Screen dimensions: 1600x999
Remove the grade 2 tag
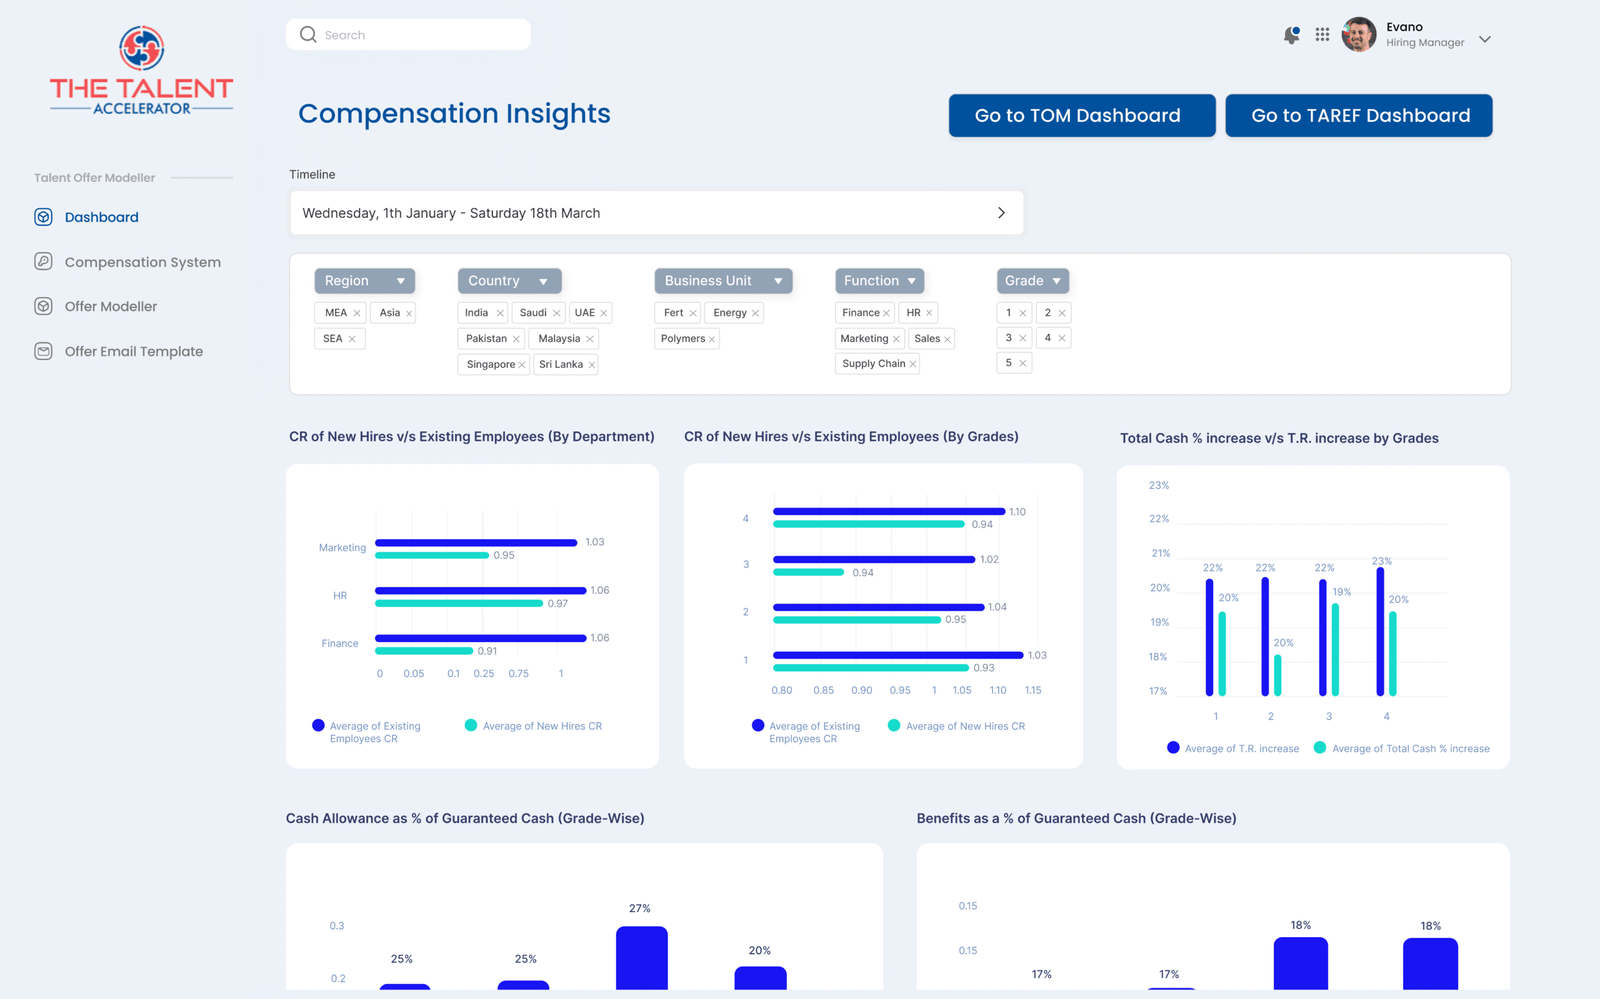tap(1062, 313)
